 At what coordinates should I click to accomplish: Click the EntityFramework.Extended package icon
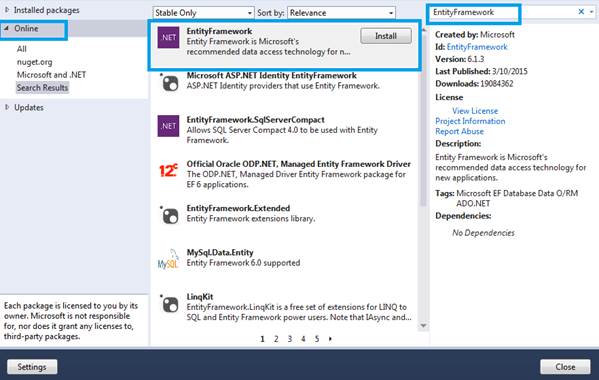click(x=170, y=215)
